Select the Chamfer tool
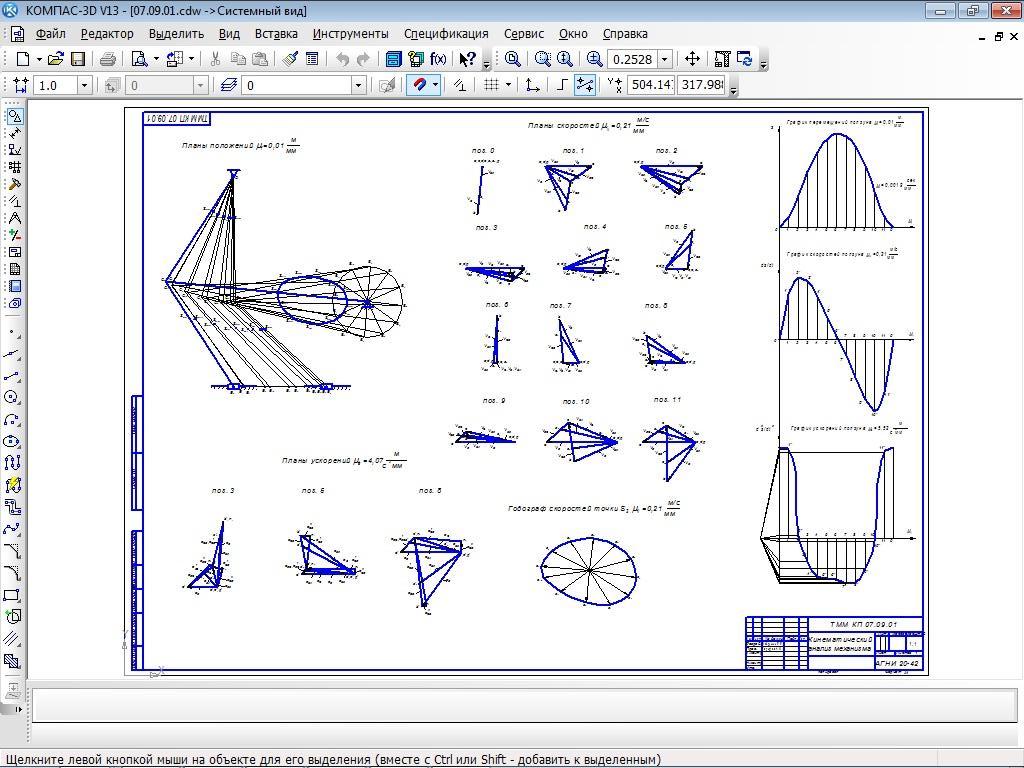Viewport: 1024px width, 768px height. pyautogui.click(x=13, y=551)
